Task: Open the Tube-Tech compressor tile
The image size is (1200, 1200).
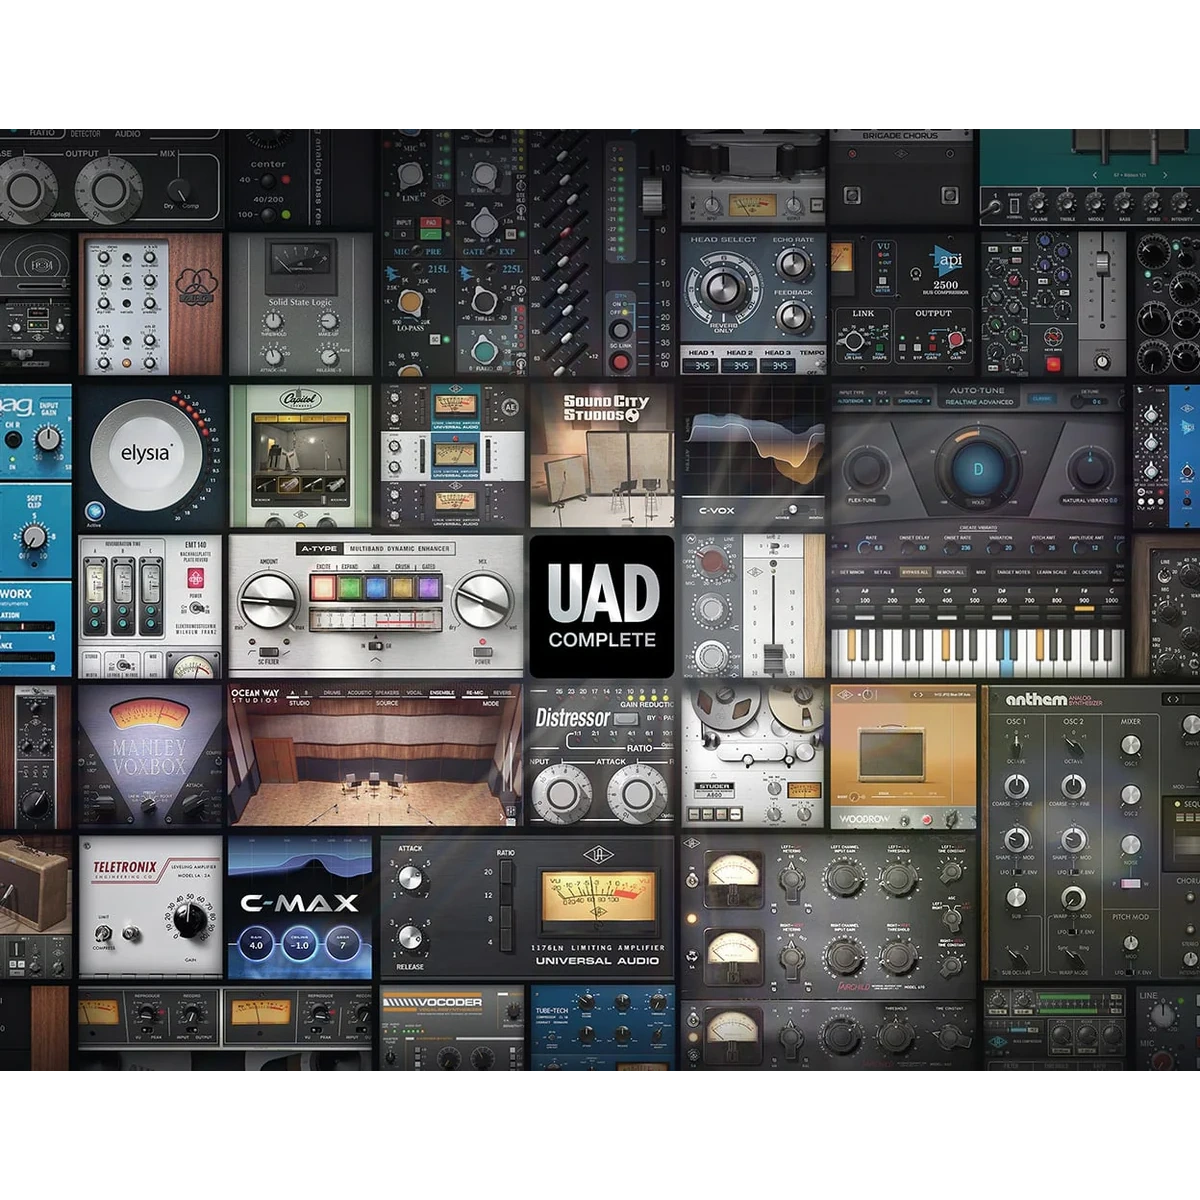Action: (x=602, y=1030)
